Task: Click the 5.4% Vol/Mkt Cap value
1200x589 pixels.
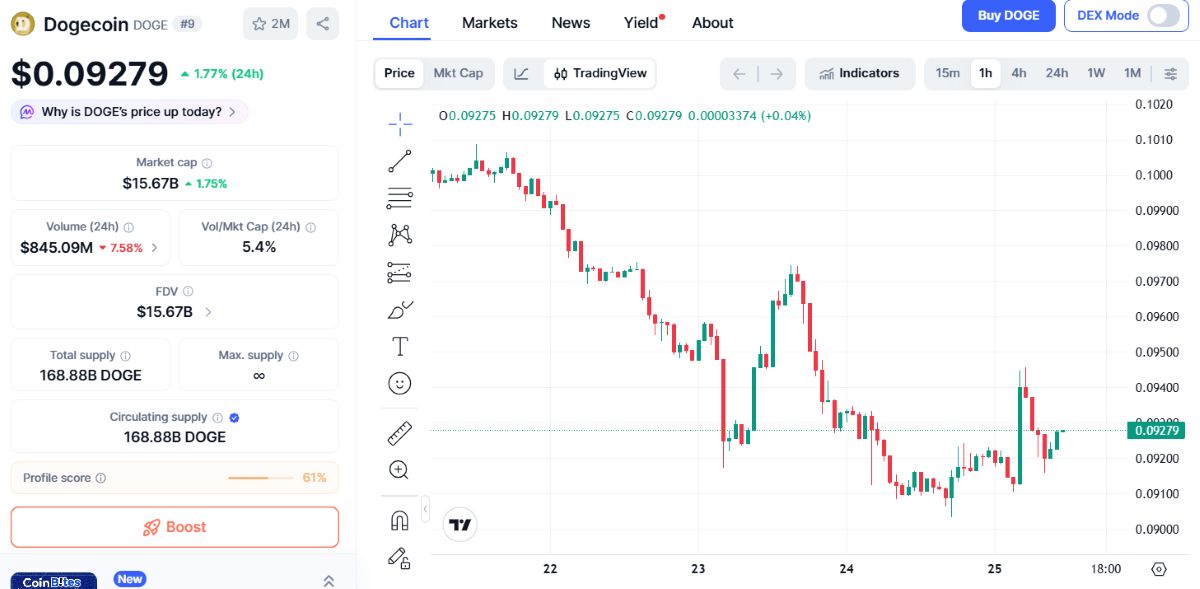Action: tap(259, 247)
